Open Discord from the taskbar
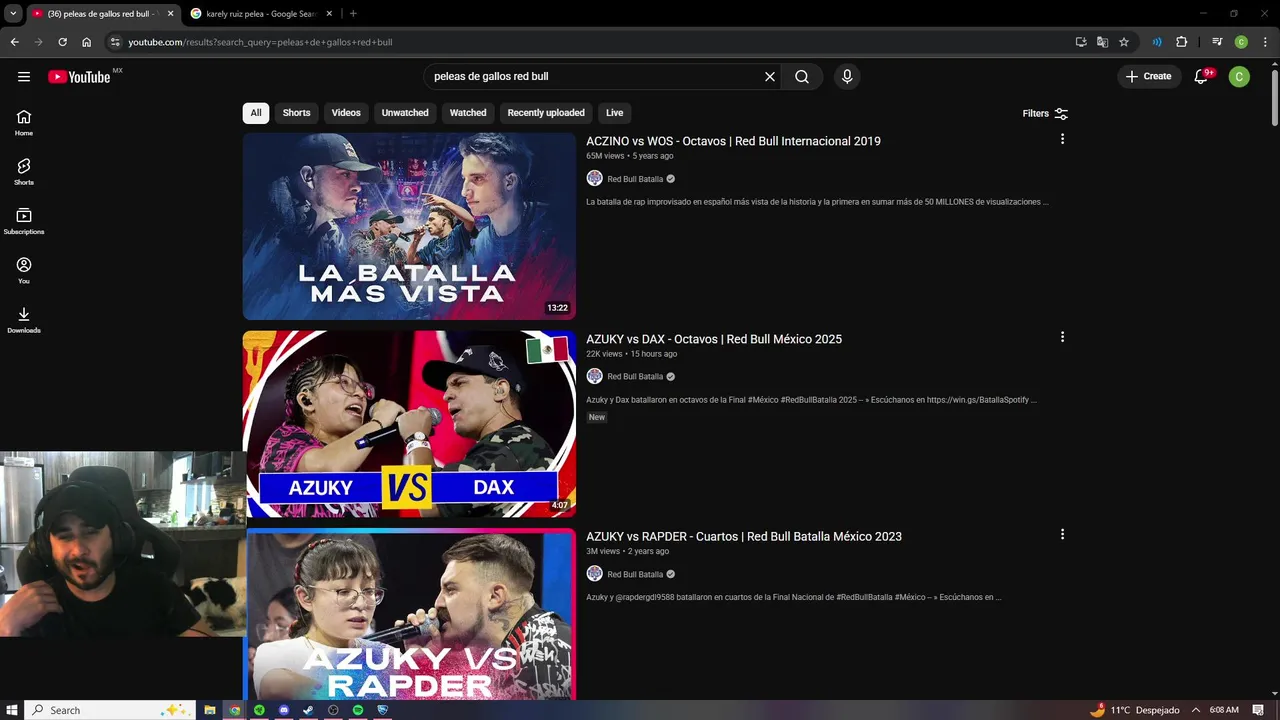1280x720 pixels. tap(284, 710)
